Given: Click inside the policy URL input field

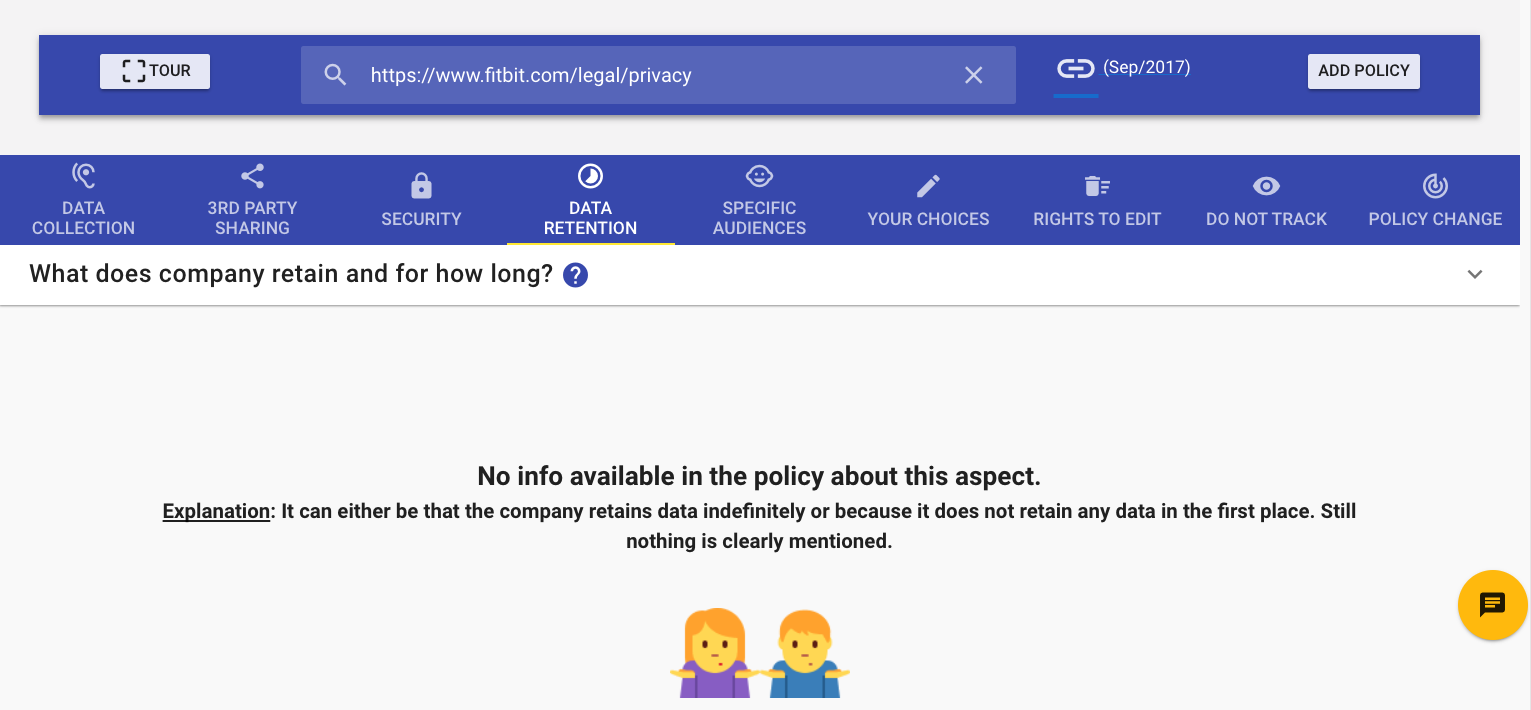Looking at the screenshot, I should point(650,75).
